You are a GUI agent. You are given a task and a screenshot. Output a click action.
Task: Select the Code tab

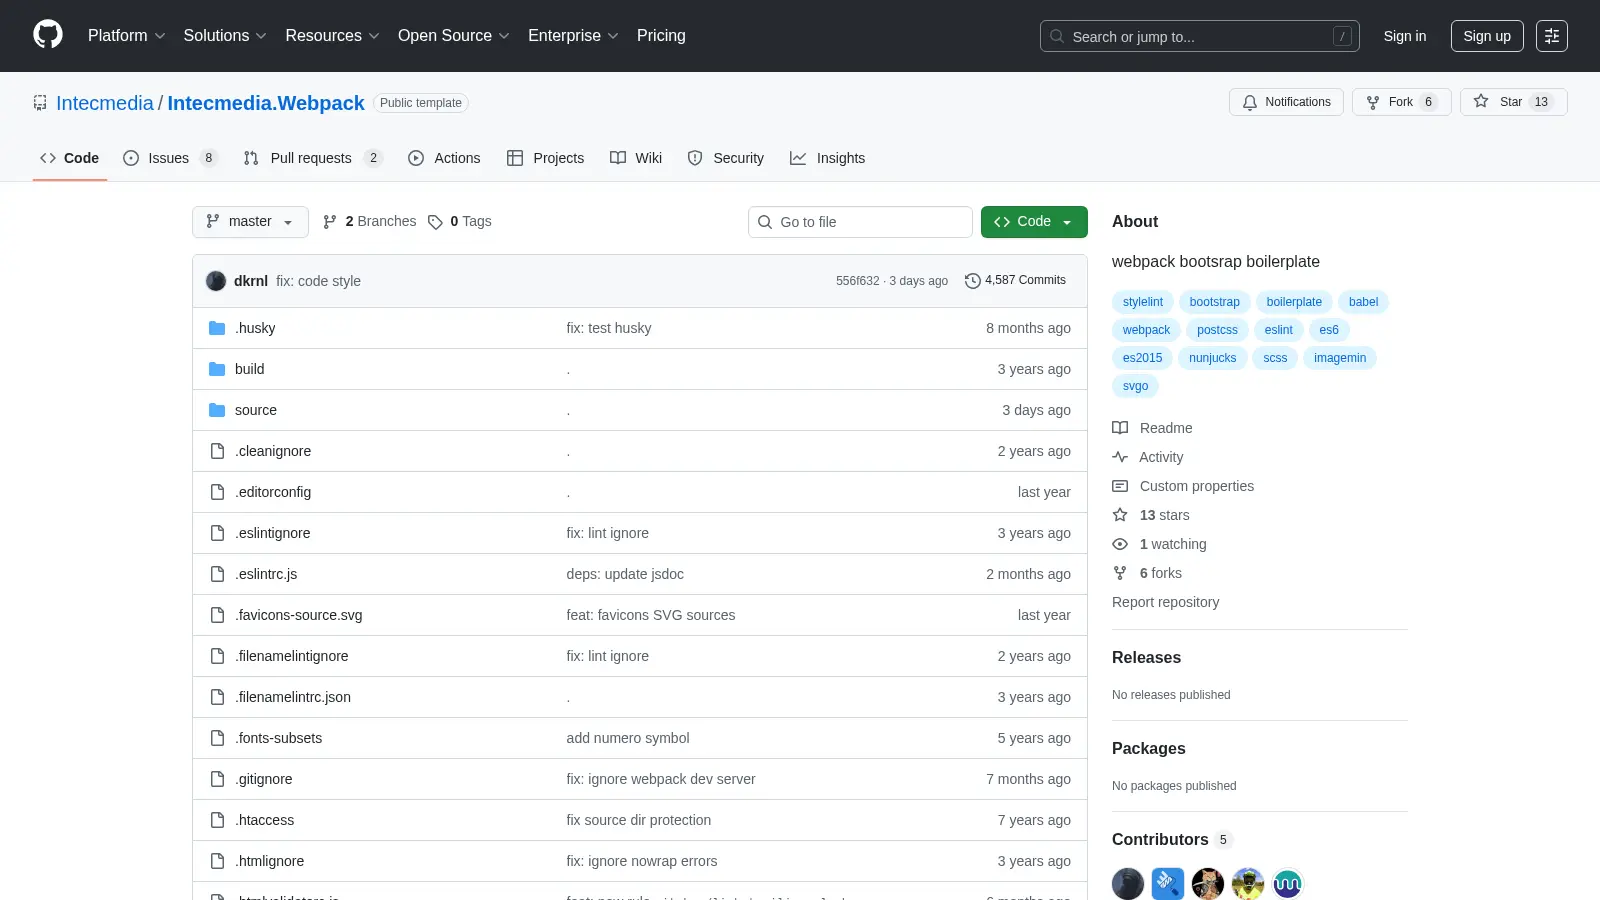pos(70,158)
